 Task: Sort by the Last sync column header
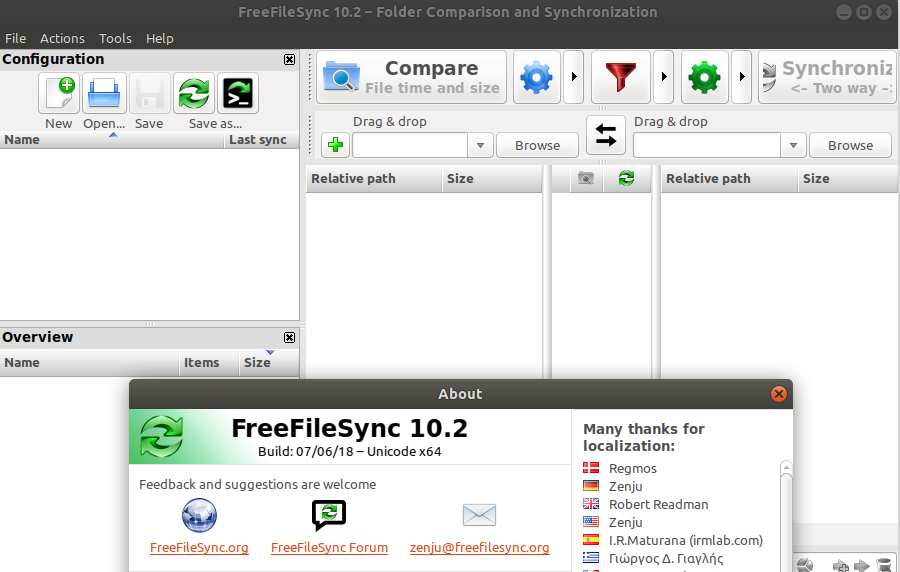click(258, 140)
